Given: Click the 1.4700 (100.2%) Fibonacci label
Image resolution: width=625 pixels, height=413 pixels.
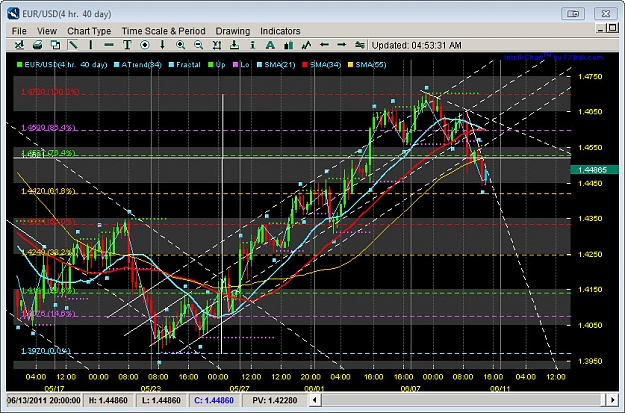Looking at the screenshot, I should [x=50, y=92].
